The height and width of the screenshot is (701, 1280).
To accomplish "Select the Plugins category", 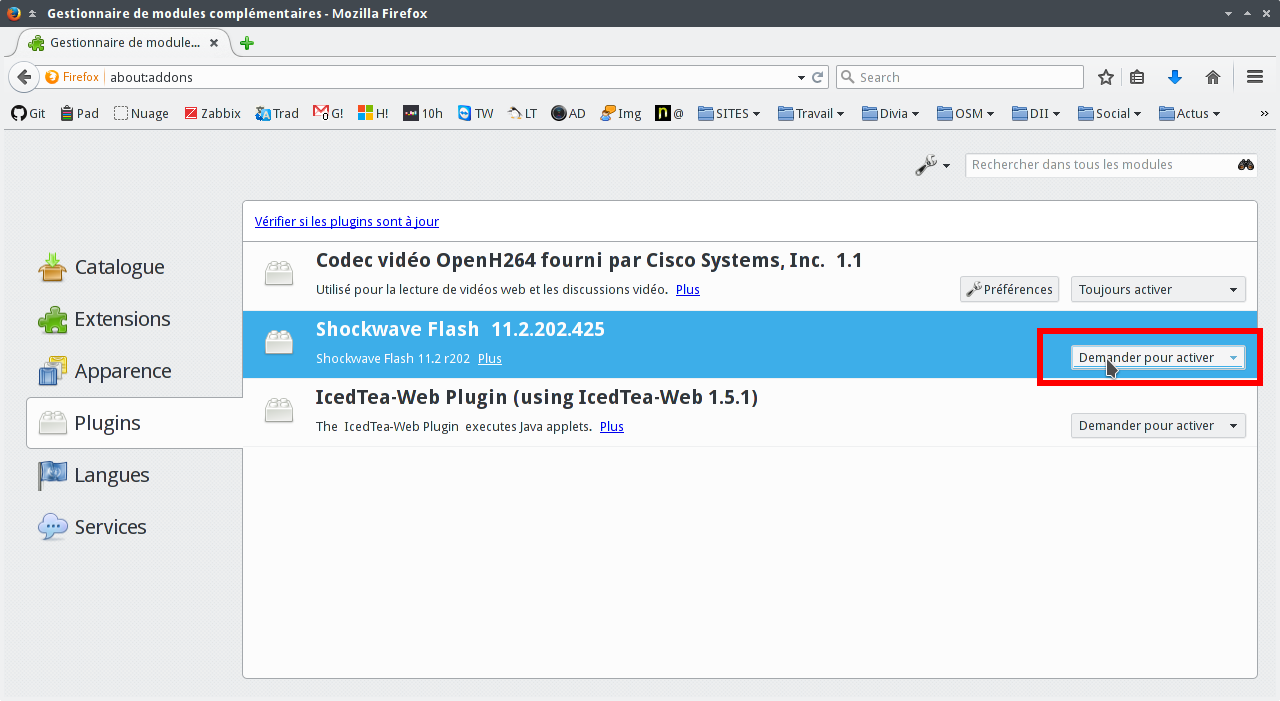I will click(x=134, y=423).
